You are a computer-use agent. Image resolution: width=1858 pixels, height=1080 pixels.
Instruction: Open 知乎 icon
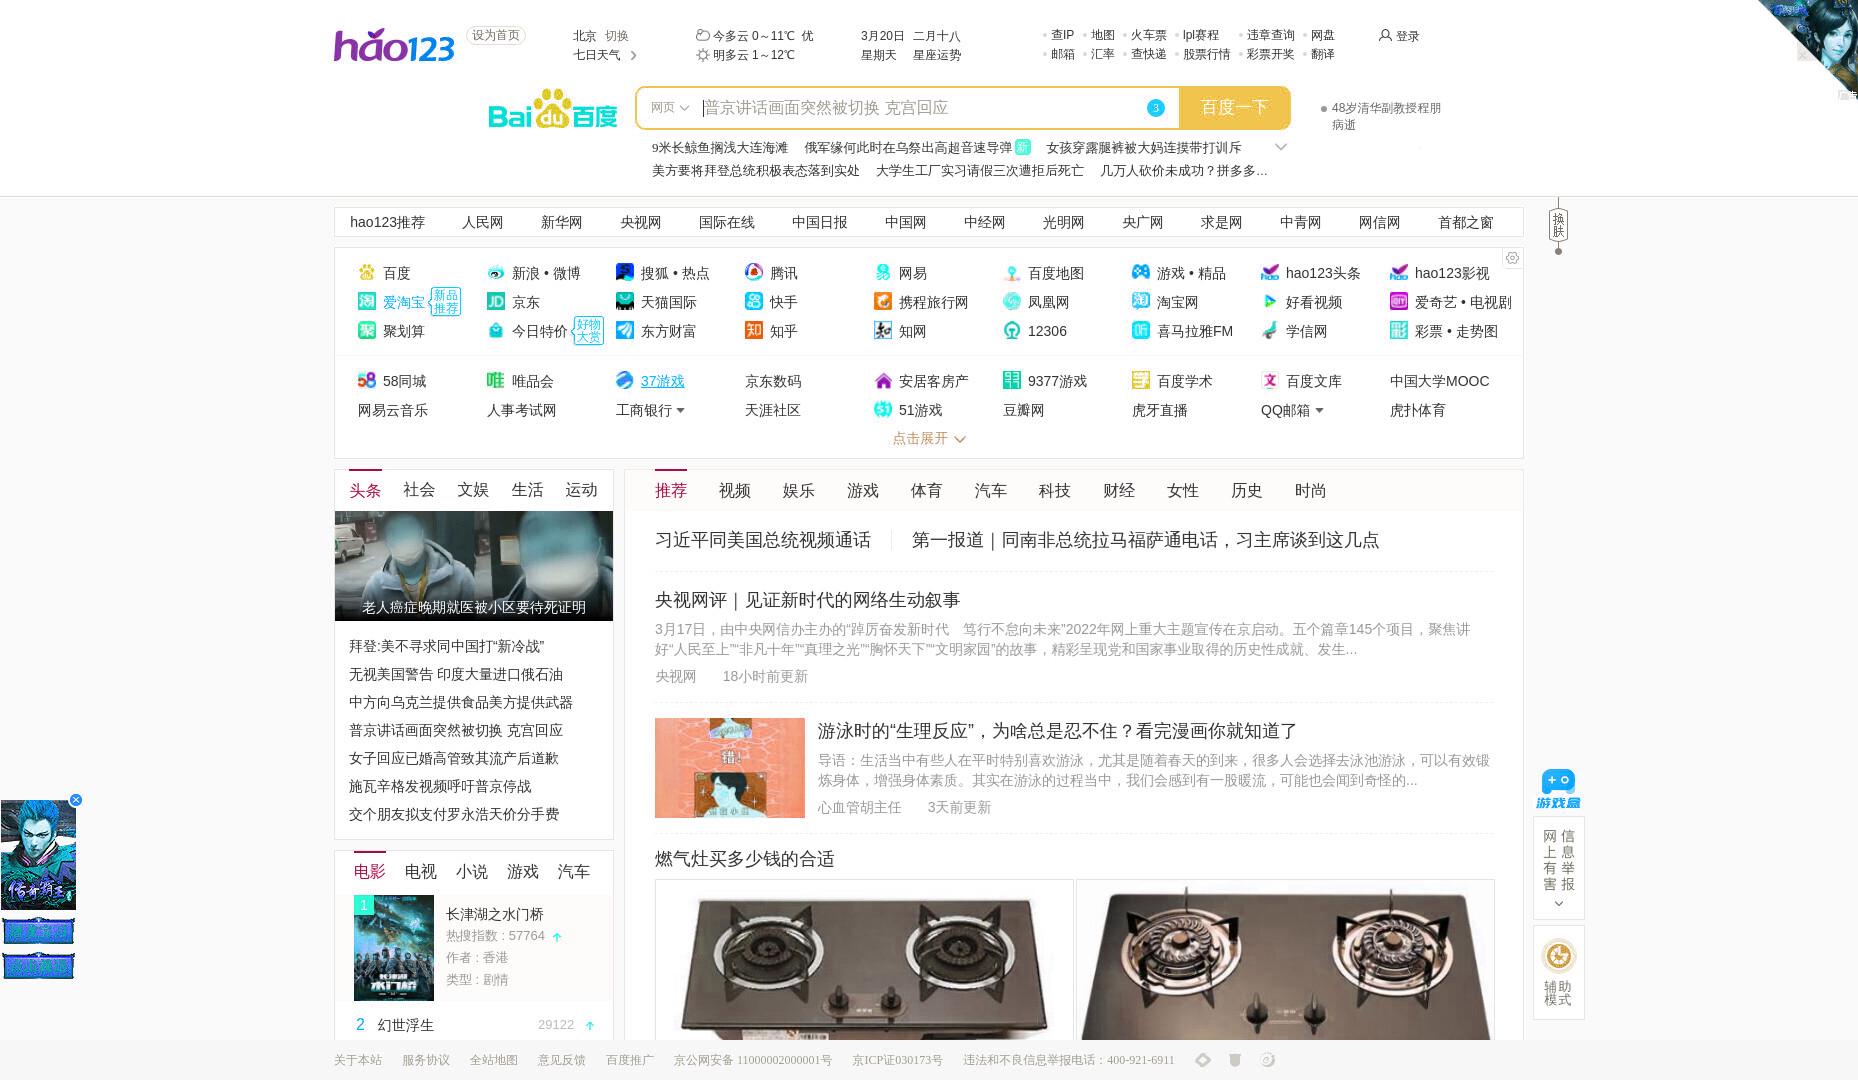click(754, 331)
